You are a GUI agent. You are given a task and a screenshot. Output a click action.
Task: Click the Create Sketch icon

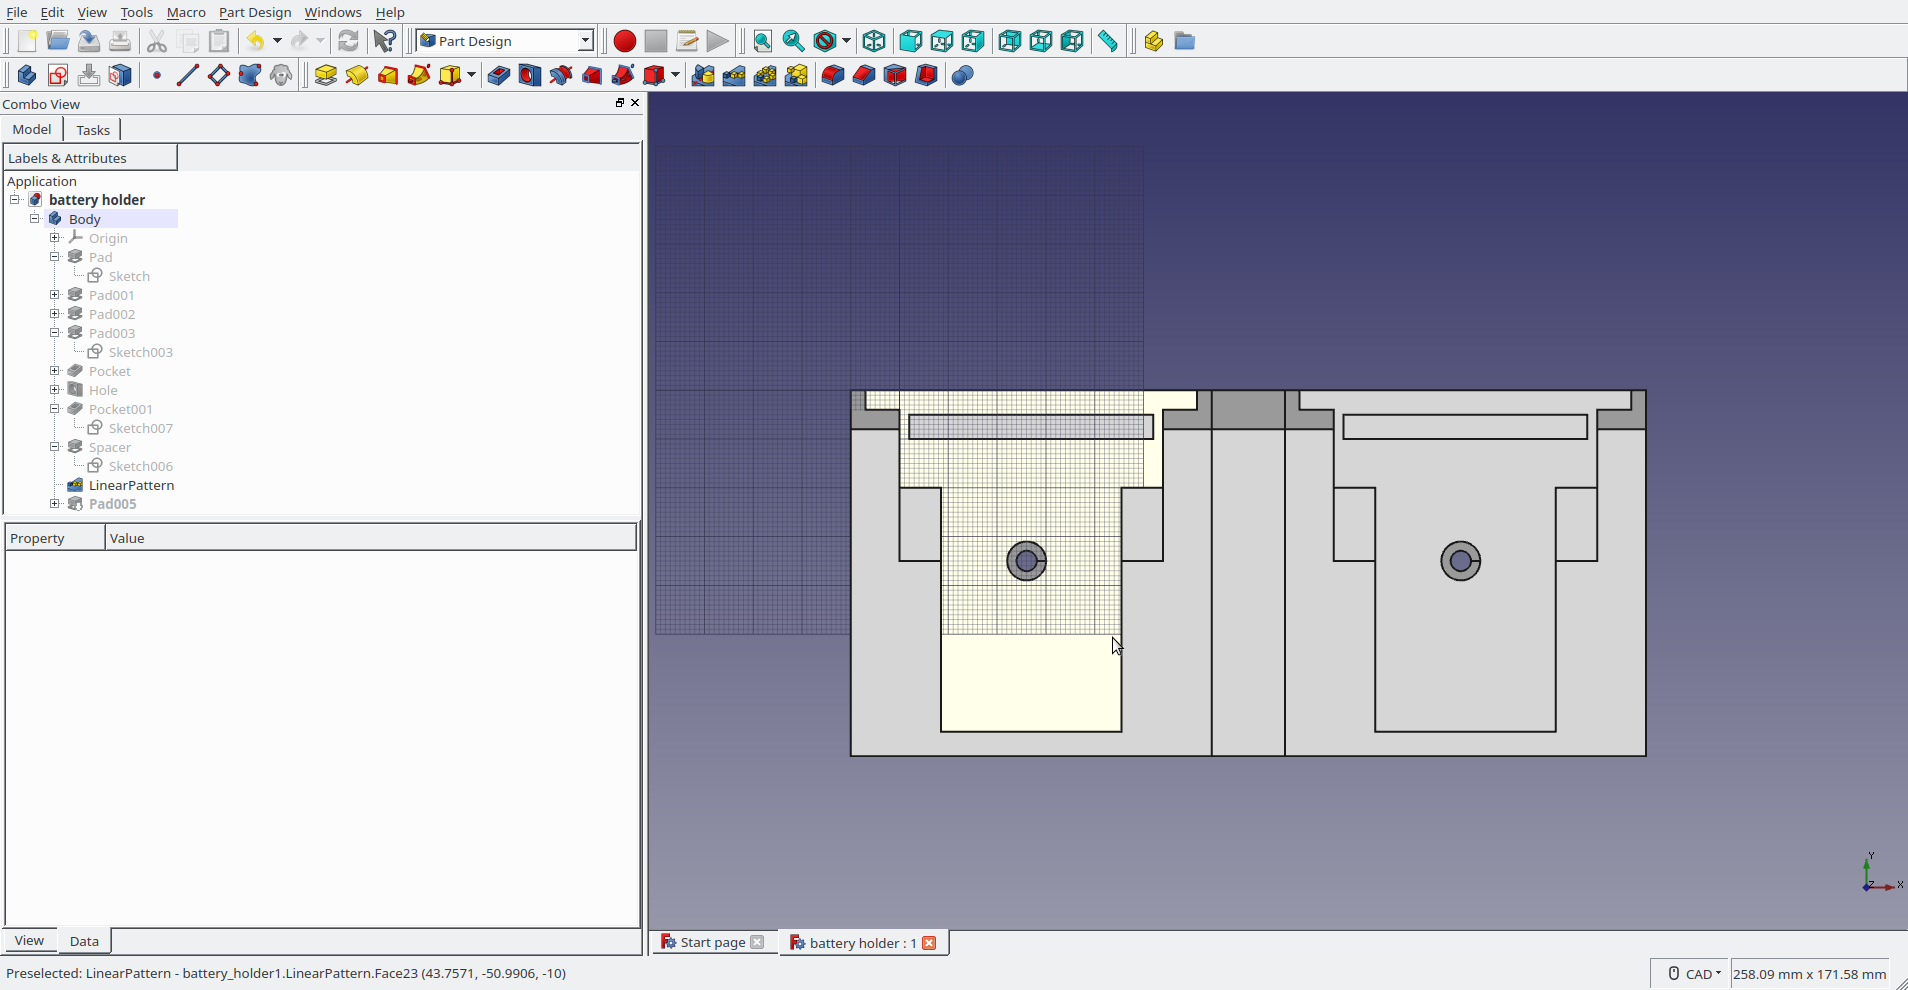click(58, 76)
